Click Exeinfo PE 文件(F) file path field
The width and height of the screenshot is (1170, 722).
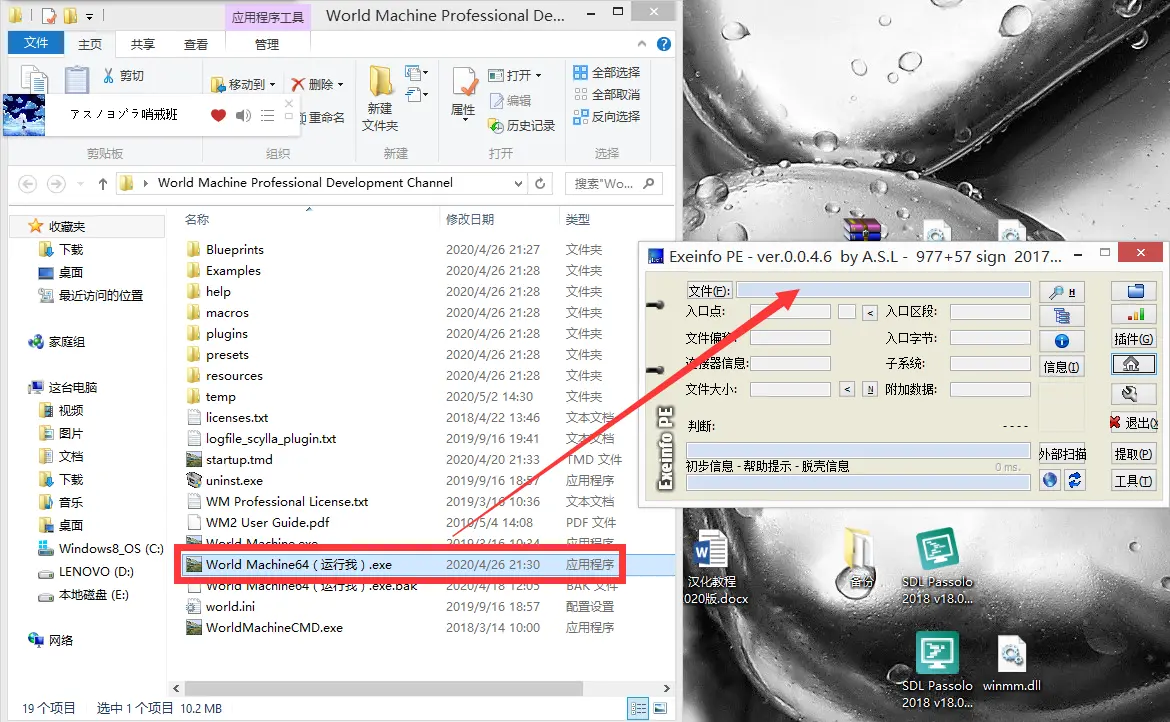883,290
